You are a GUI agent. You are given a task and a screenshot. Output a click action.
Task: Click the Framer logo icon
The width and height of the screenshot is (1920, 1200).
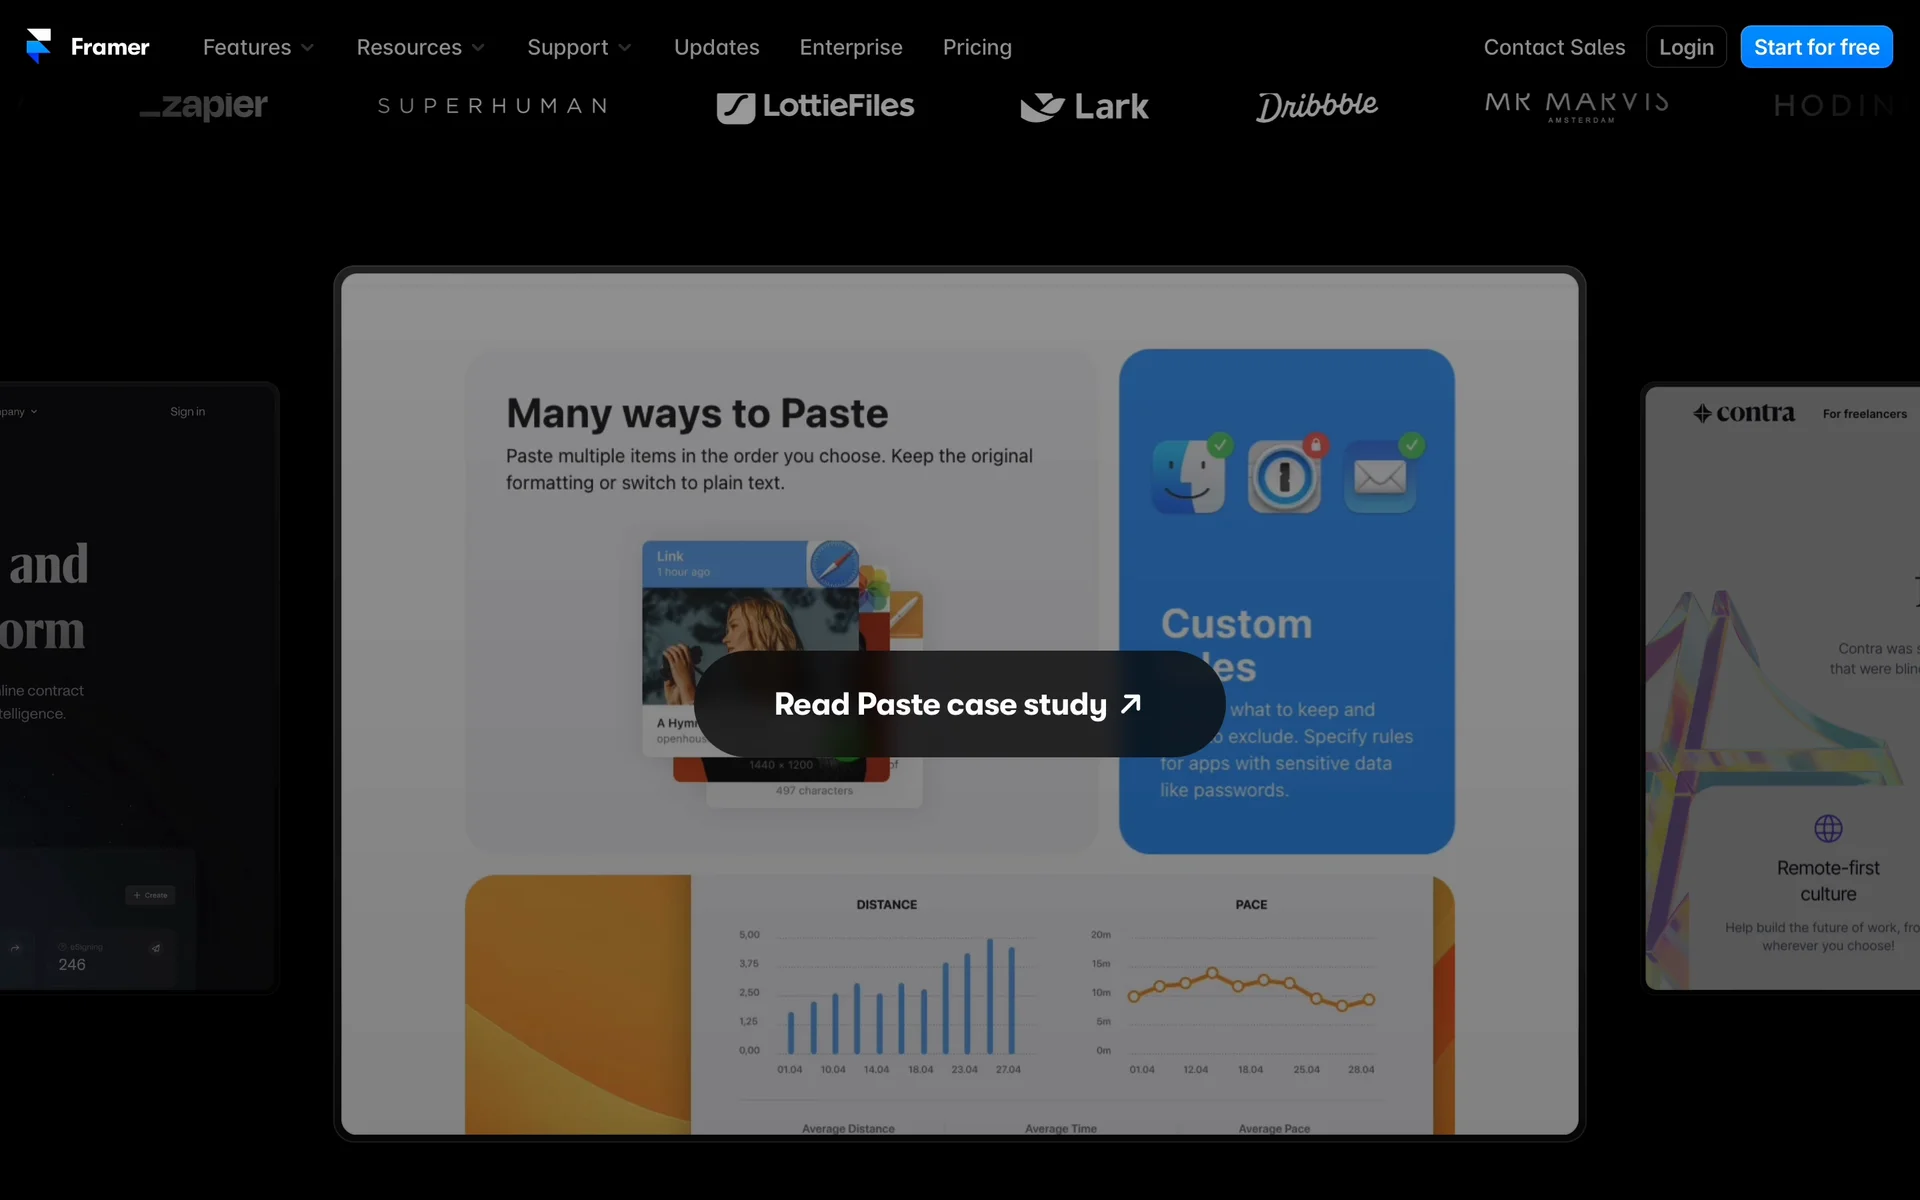pyautogui.click(x=38, y=46)
